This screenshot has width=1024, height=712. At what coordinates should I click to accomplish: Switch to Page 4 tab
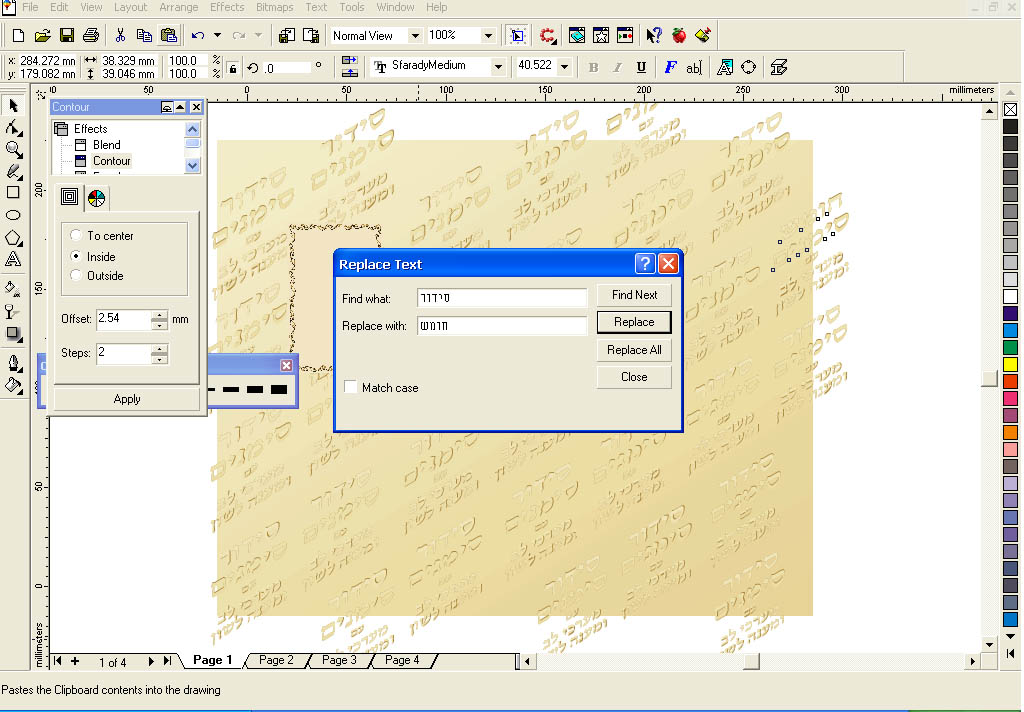(402, 660)
